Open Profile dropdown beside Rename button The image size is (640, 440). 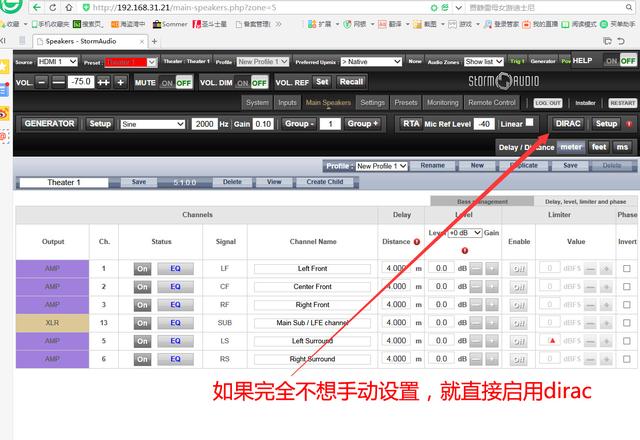tap(381, 166)
